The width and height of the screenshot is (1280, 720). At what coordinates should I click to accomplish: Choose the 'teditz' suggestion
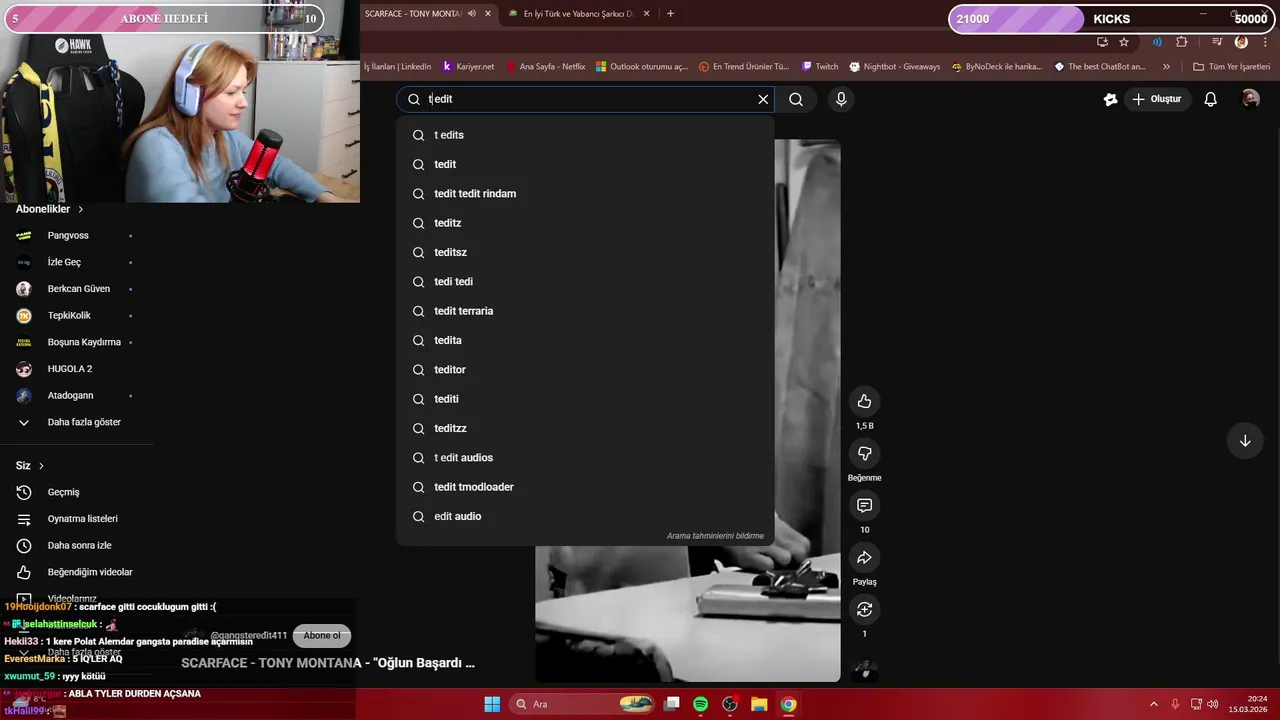[x=585, y=223]
